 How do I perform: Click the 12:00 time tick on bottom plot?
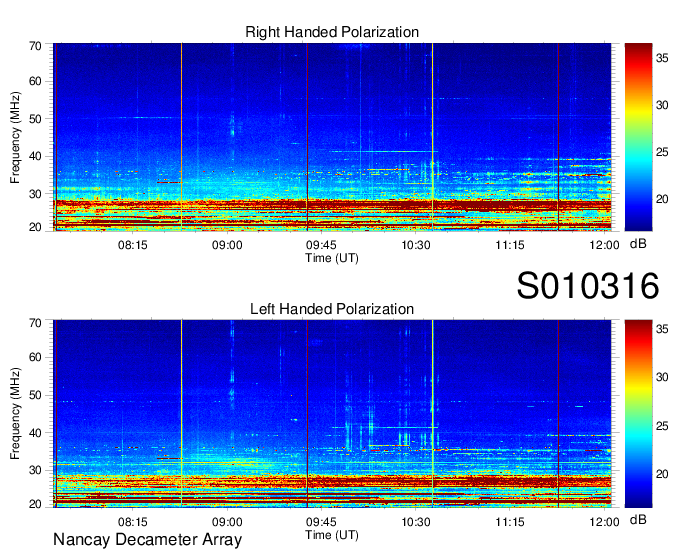(x=605, y=522)
